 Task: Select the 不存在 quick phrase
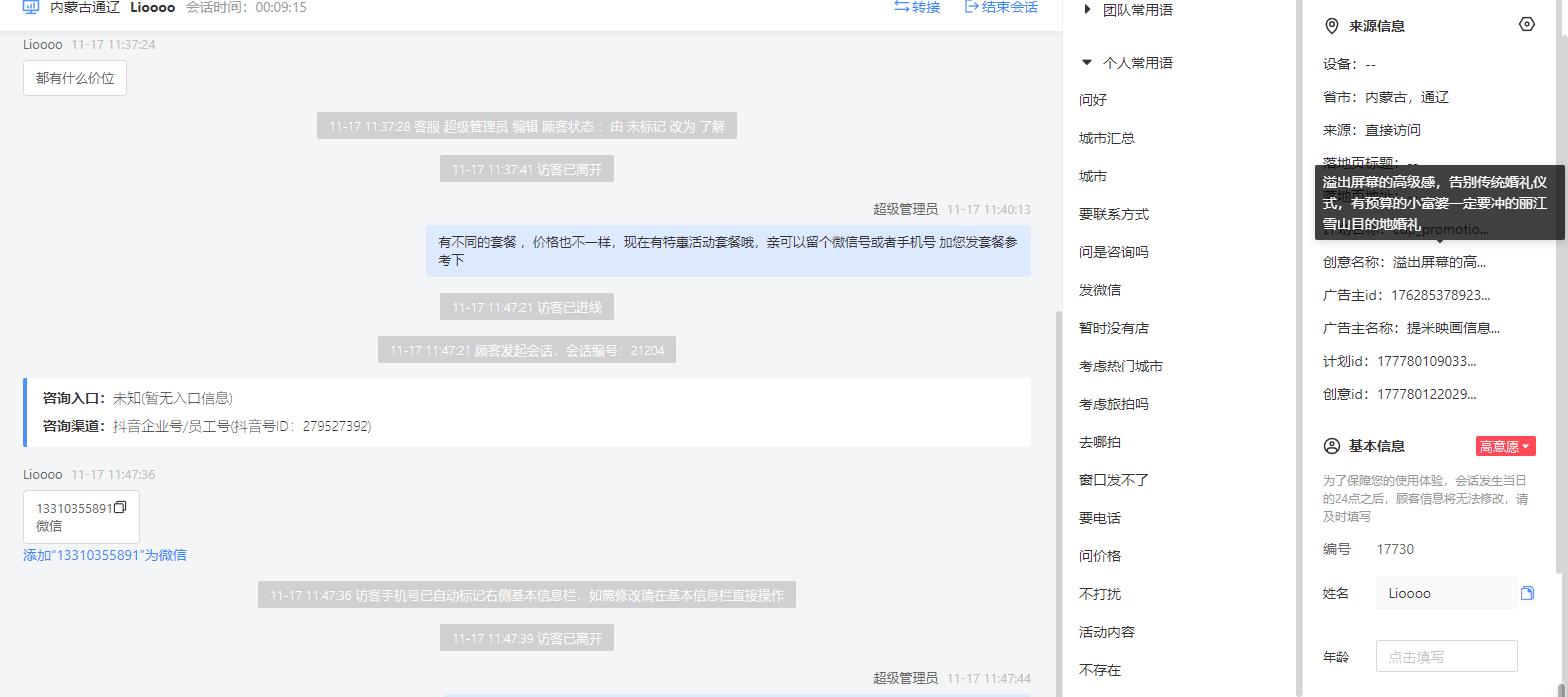tap(1100, 670)
